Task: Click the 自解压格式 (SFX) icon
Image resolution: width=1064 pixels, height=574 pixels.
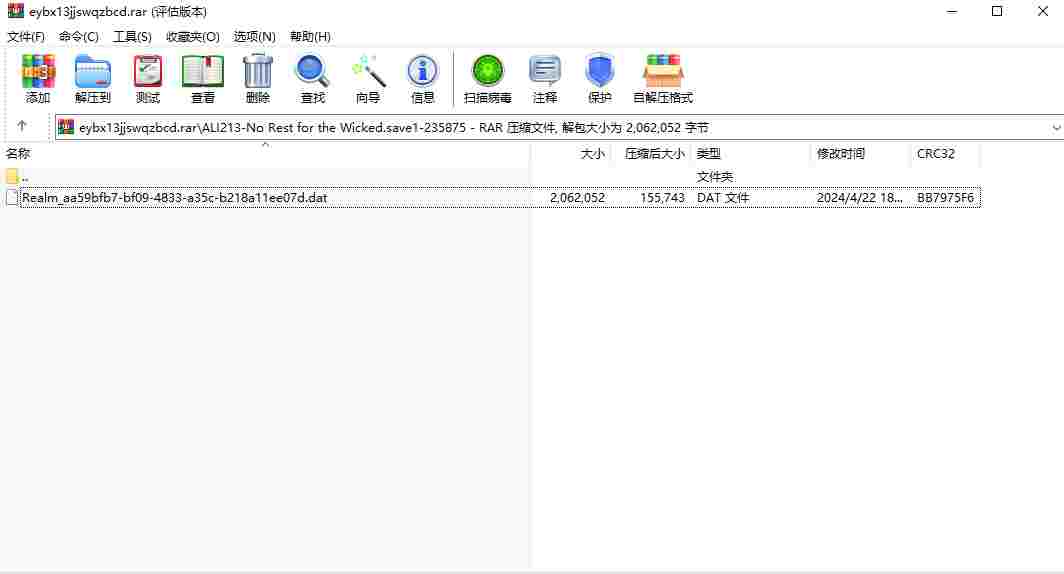Action: [x=663, y=79]
